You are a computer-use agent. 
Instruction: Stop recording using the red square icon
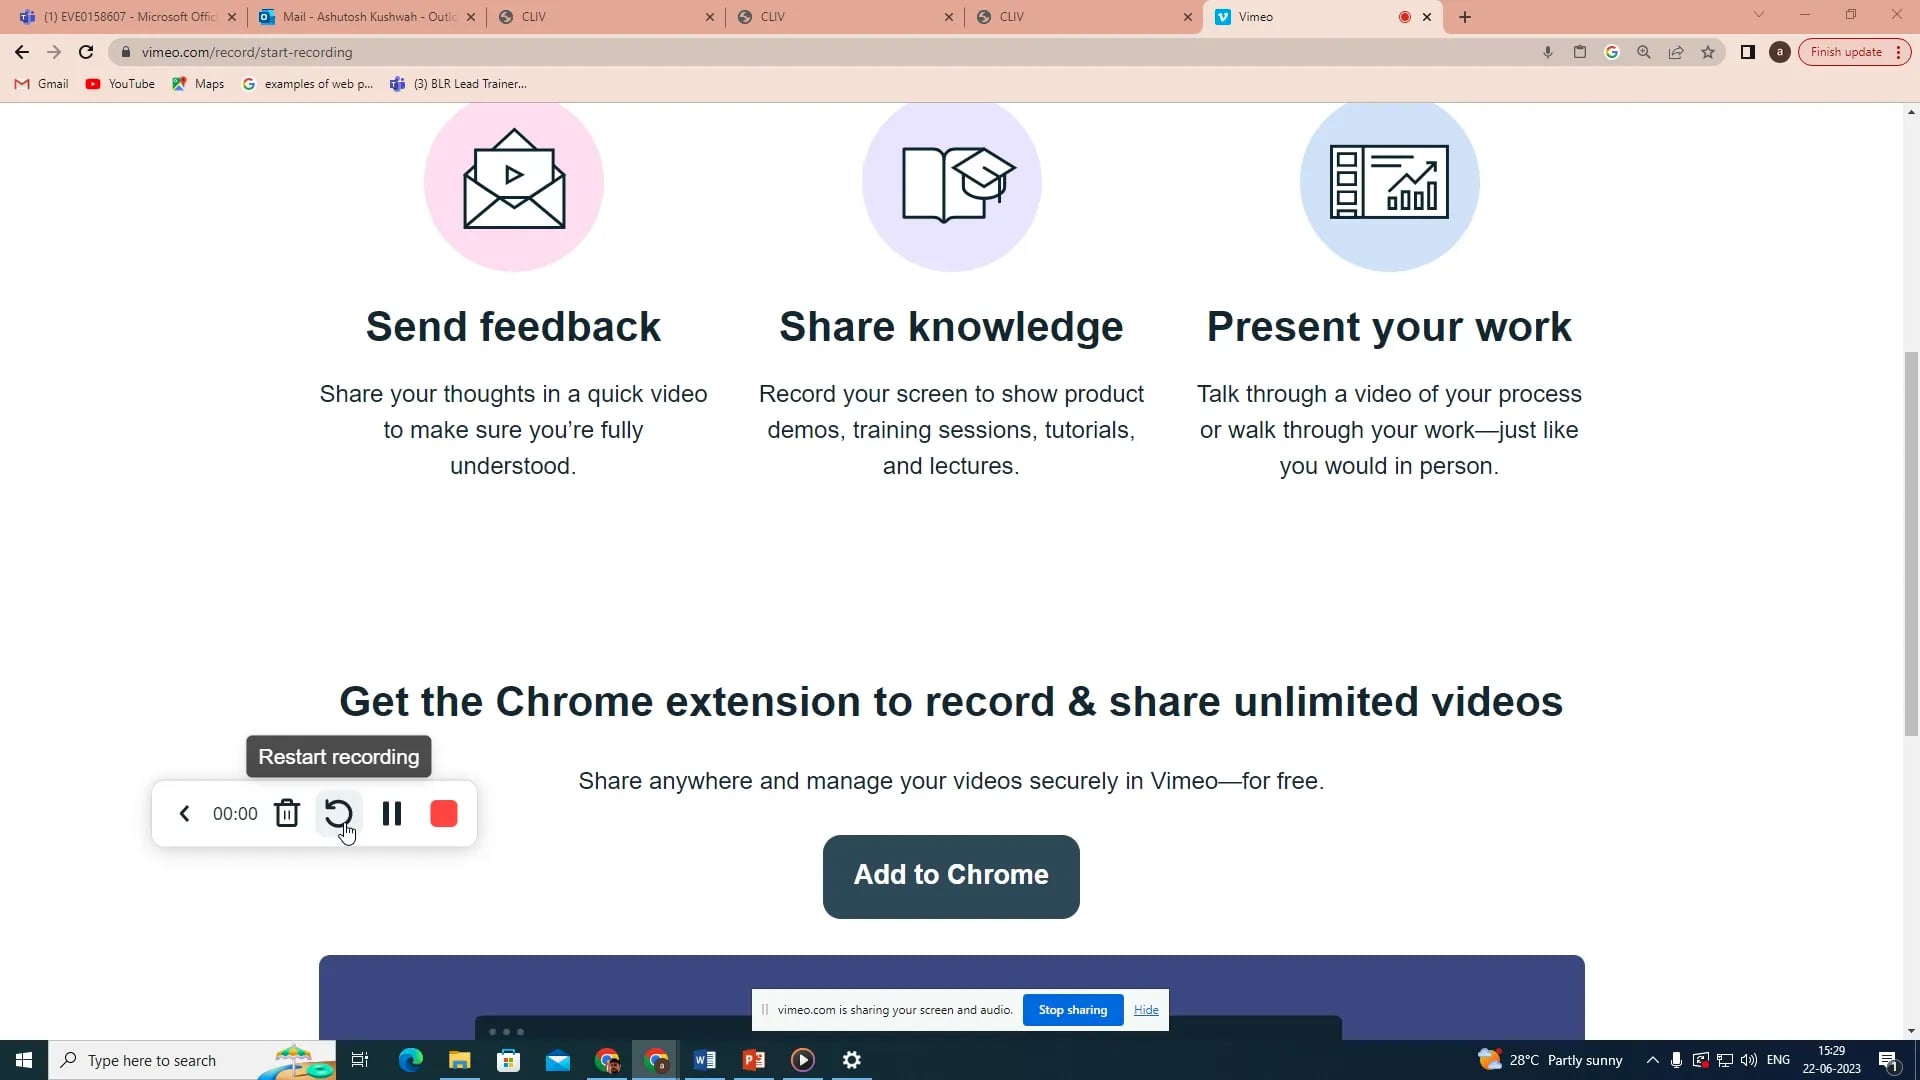tap(443, 813)
